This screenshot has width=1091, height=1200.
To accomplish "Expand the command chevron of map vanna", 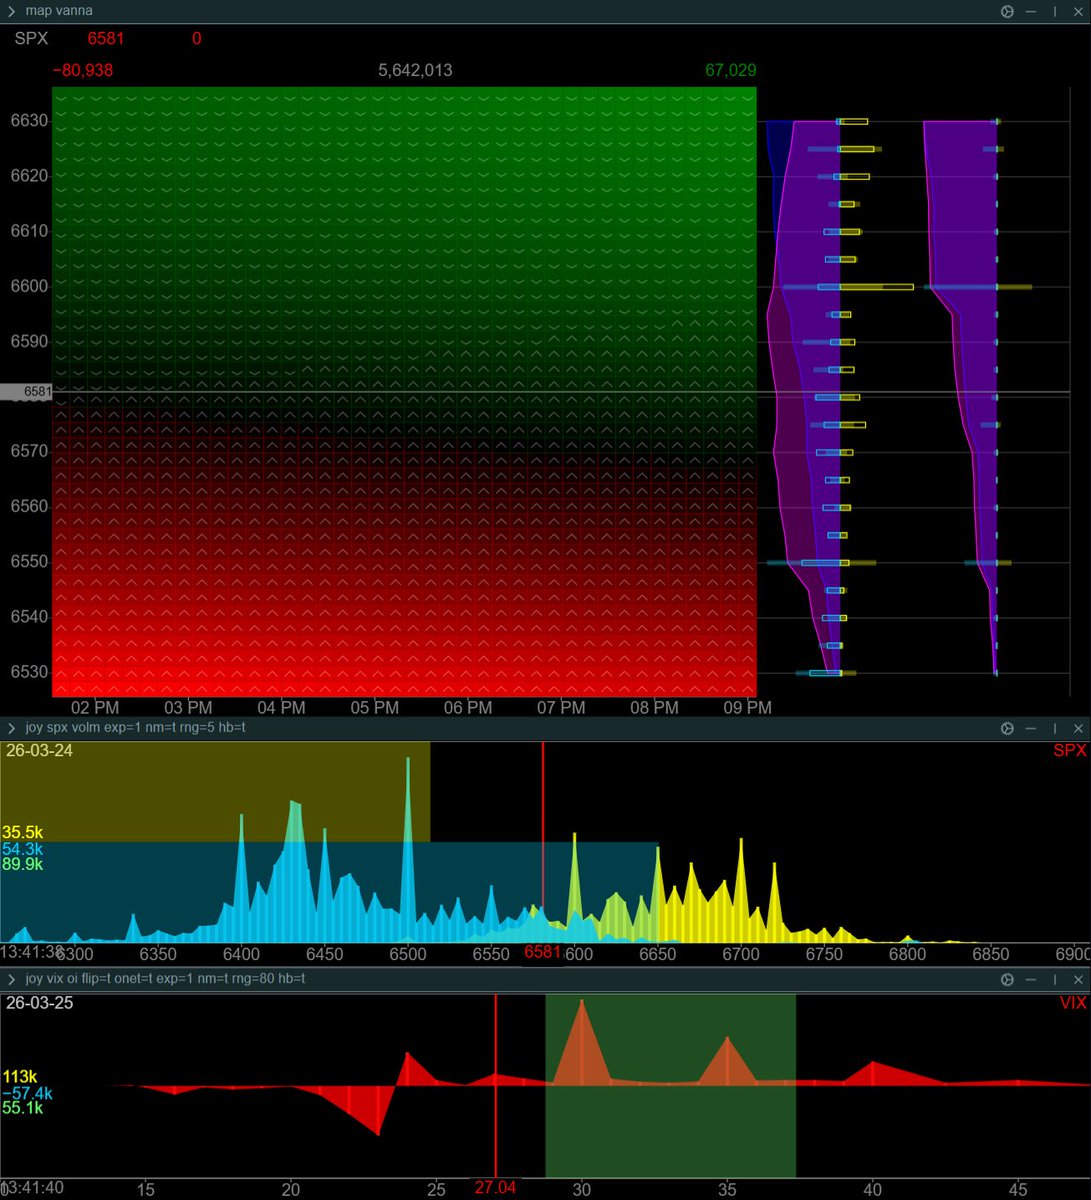I will (x=11, y=12).
